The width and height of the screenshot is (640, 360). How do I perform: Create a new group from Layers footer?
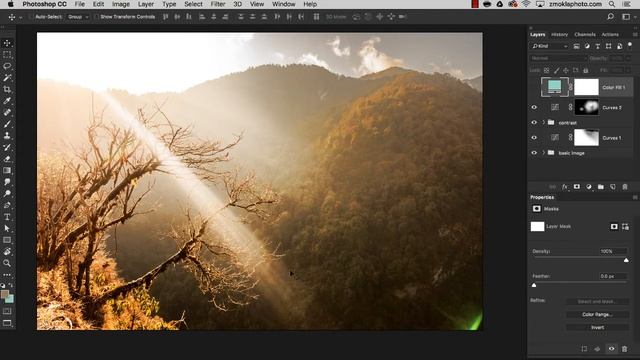pyautogui.click(x=601, y=187)
